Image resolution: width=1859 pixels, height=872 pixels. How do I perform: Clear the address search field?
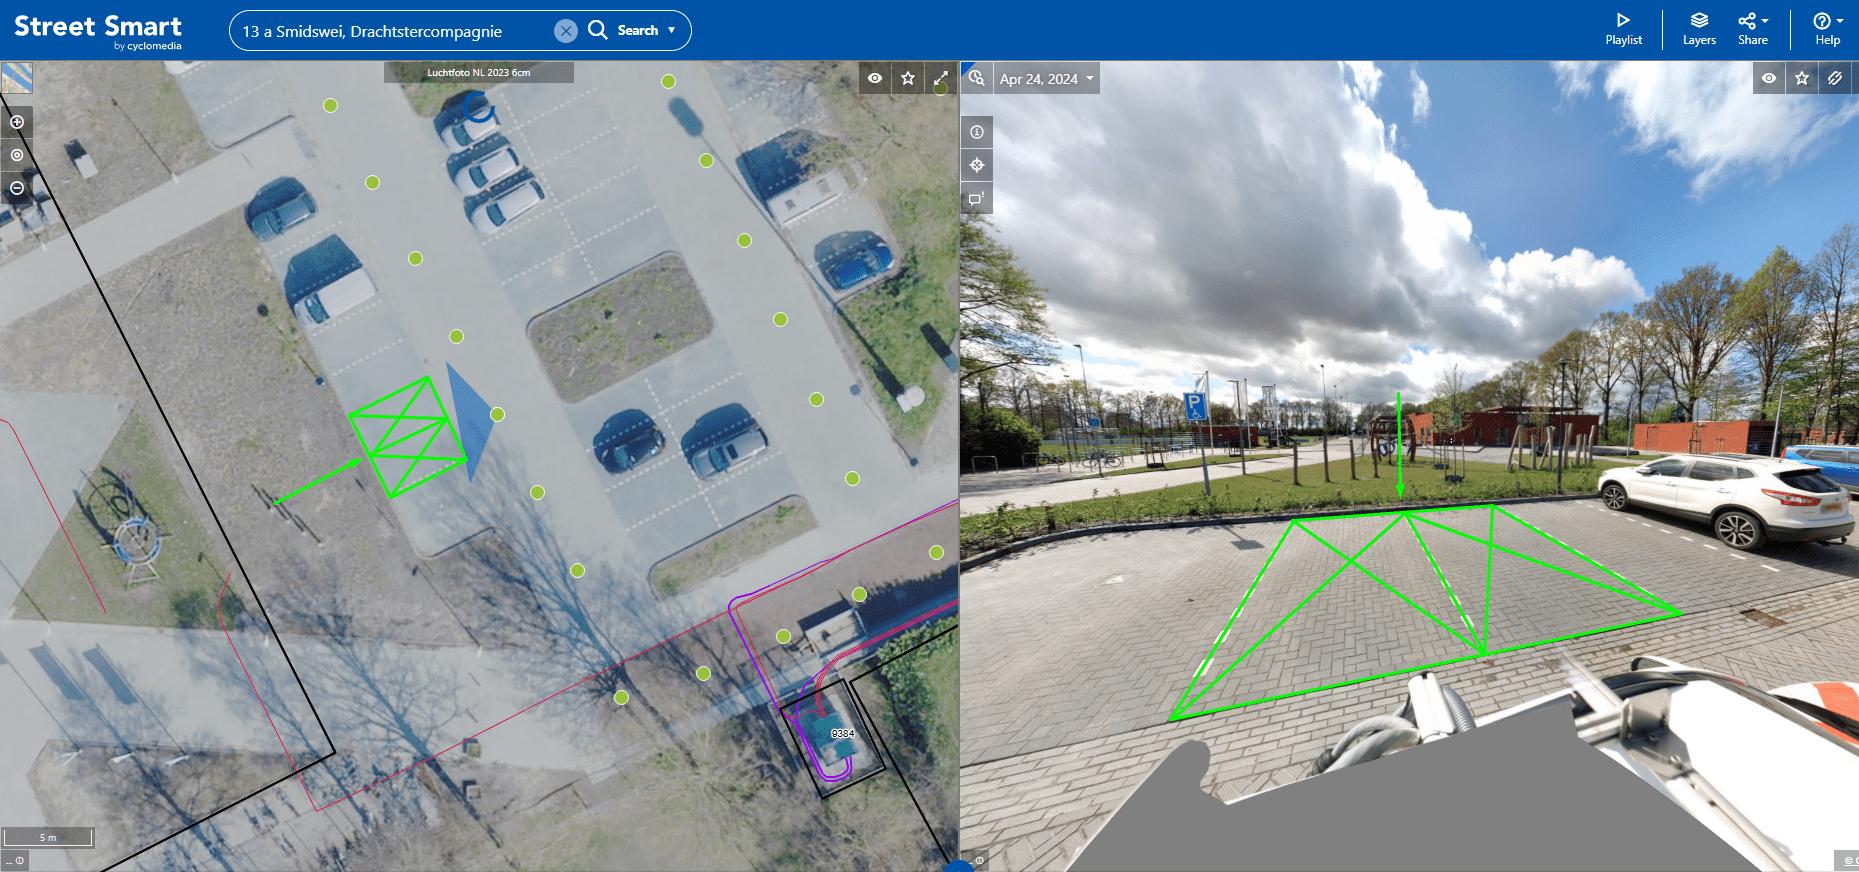pos(566,31)
